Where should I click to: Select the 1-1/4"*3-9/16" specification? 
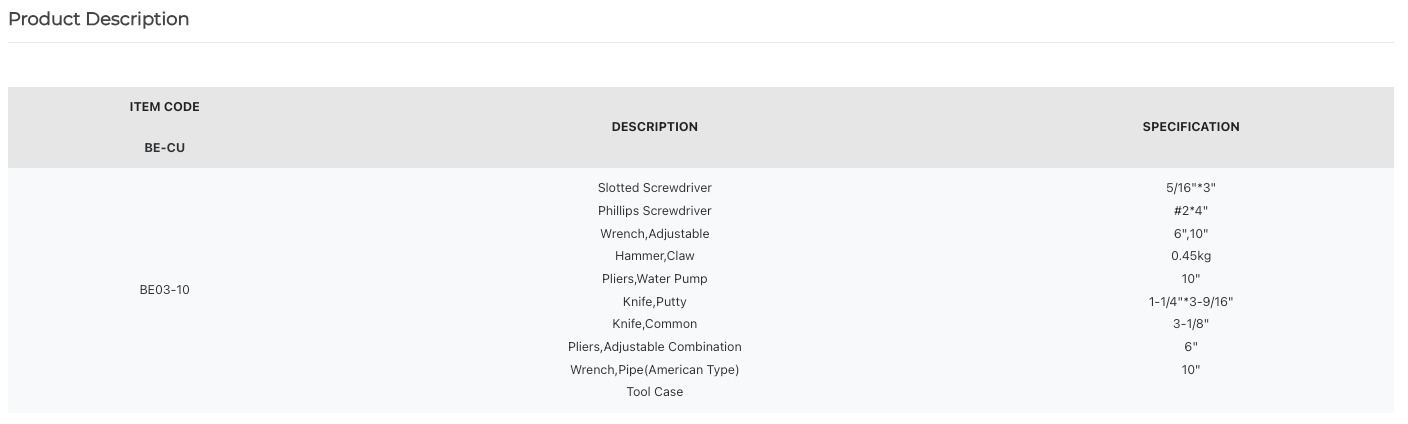(x=1191, y=302)
